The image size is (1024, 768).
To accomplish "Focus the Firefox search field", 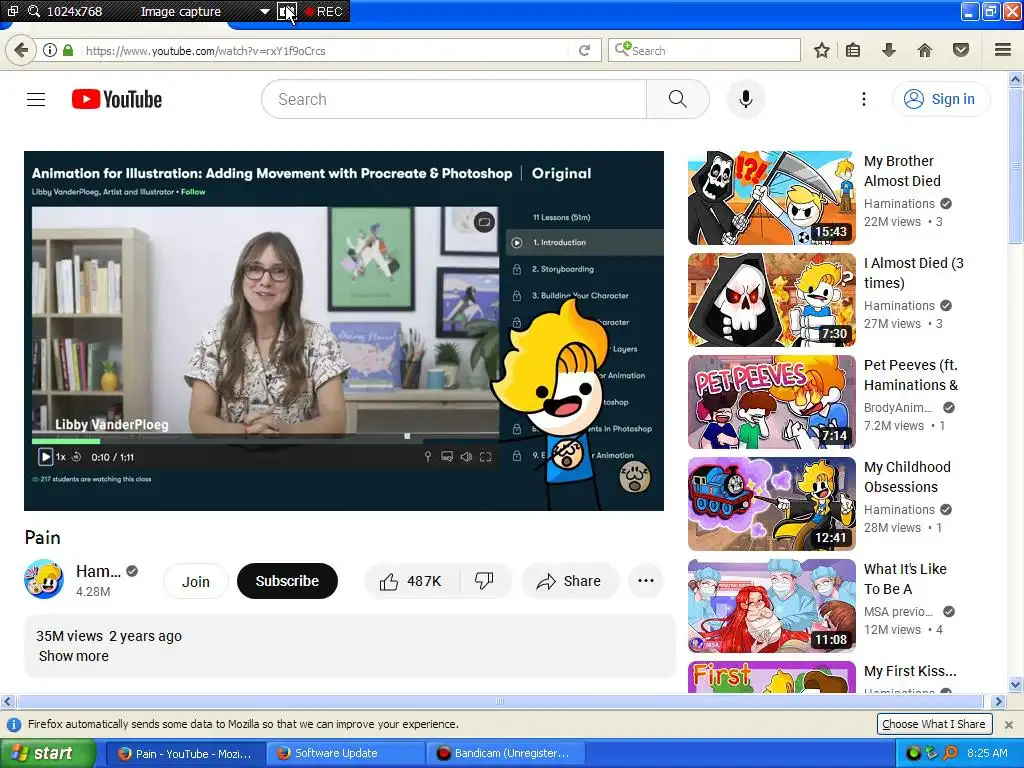I will 704,50.
